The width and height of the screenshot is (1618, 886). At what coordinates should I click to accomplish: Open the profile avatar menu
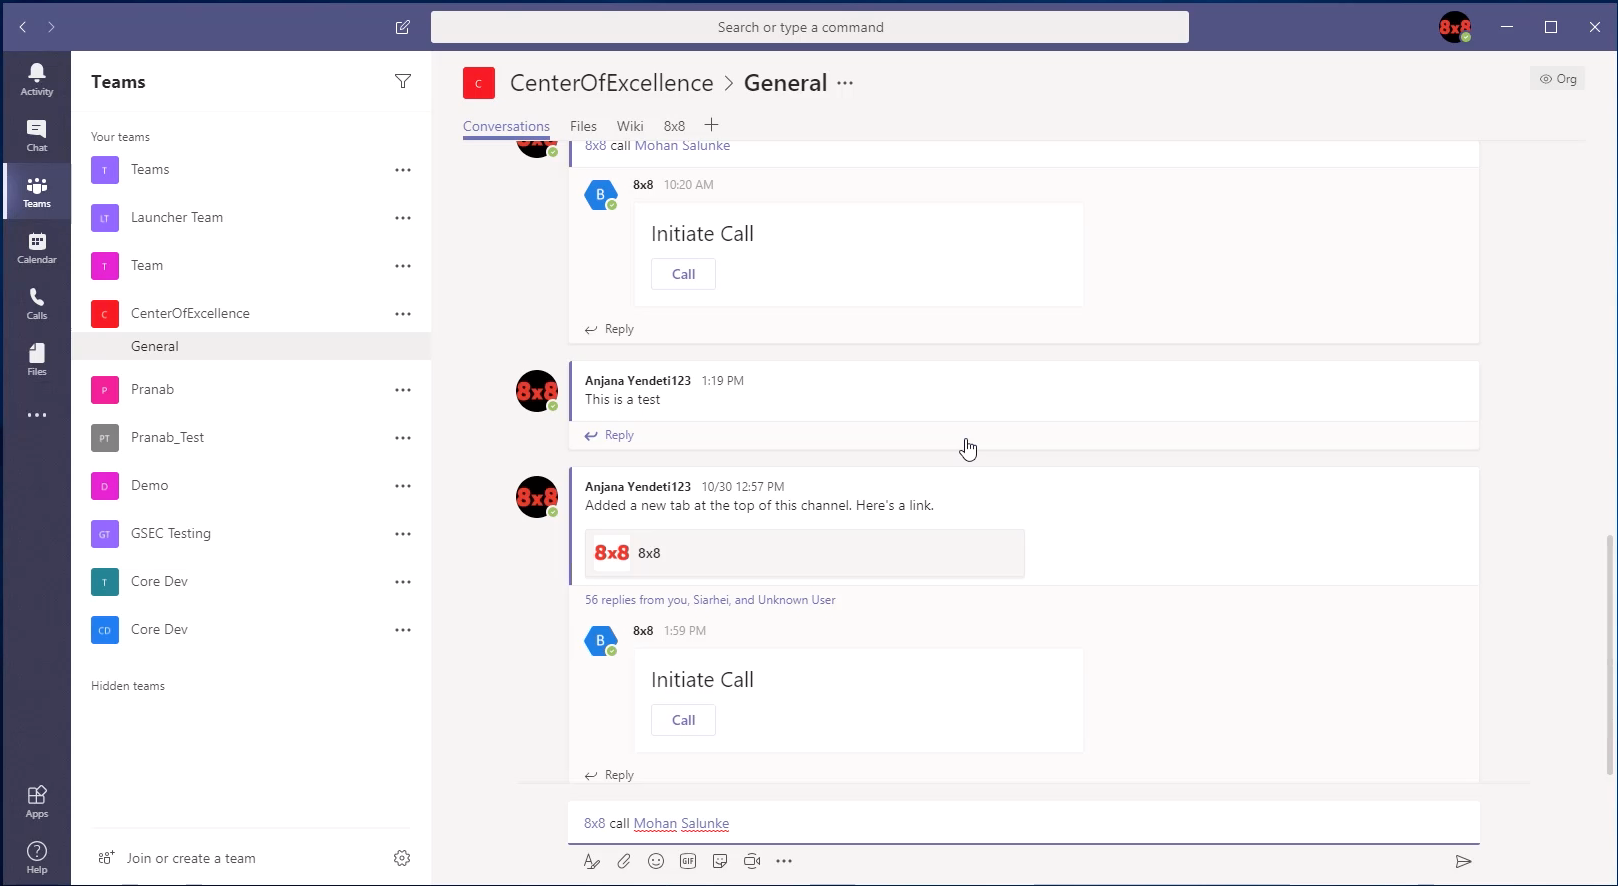pyautogui.click(x=1454, y=27)
